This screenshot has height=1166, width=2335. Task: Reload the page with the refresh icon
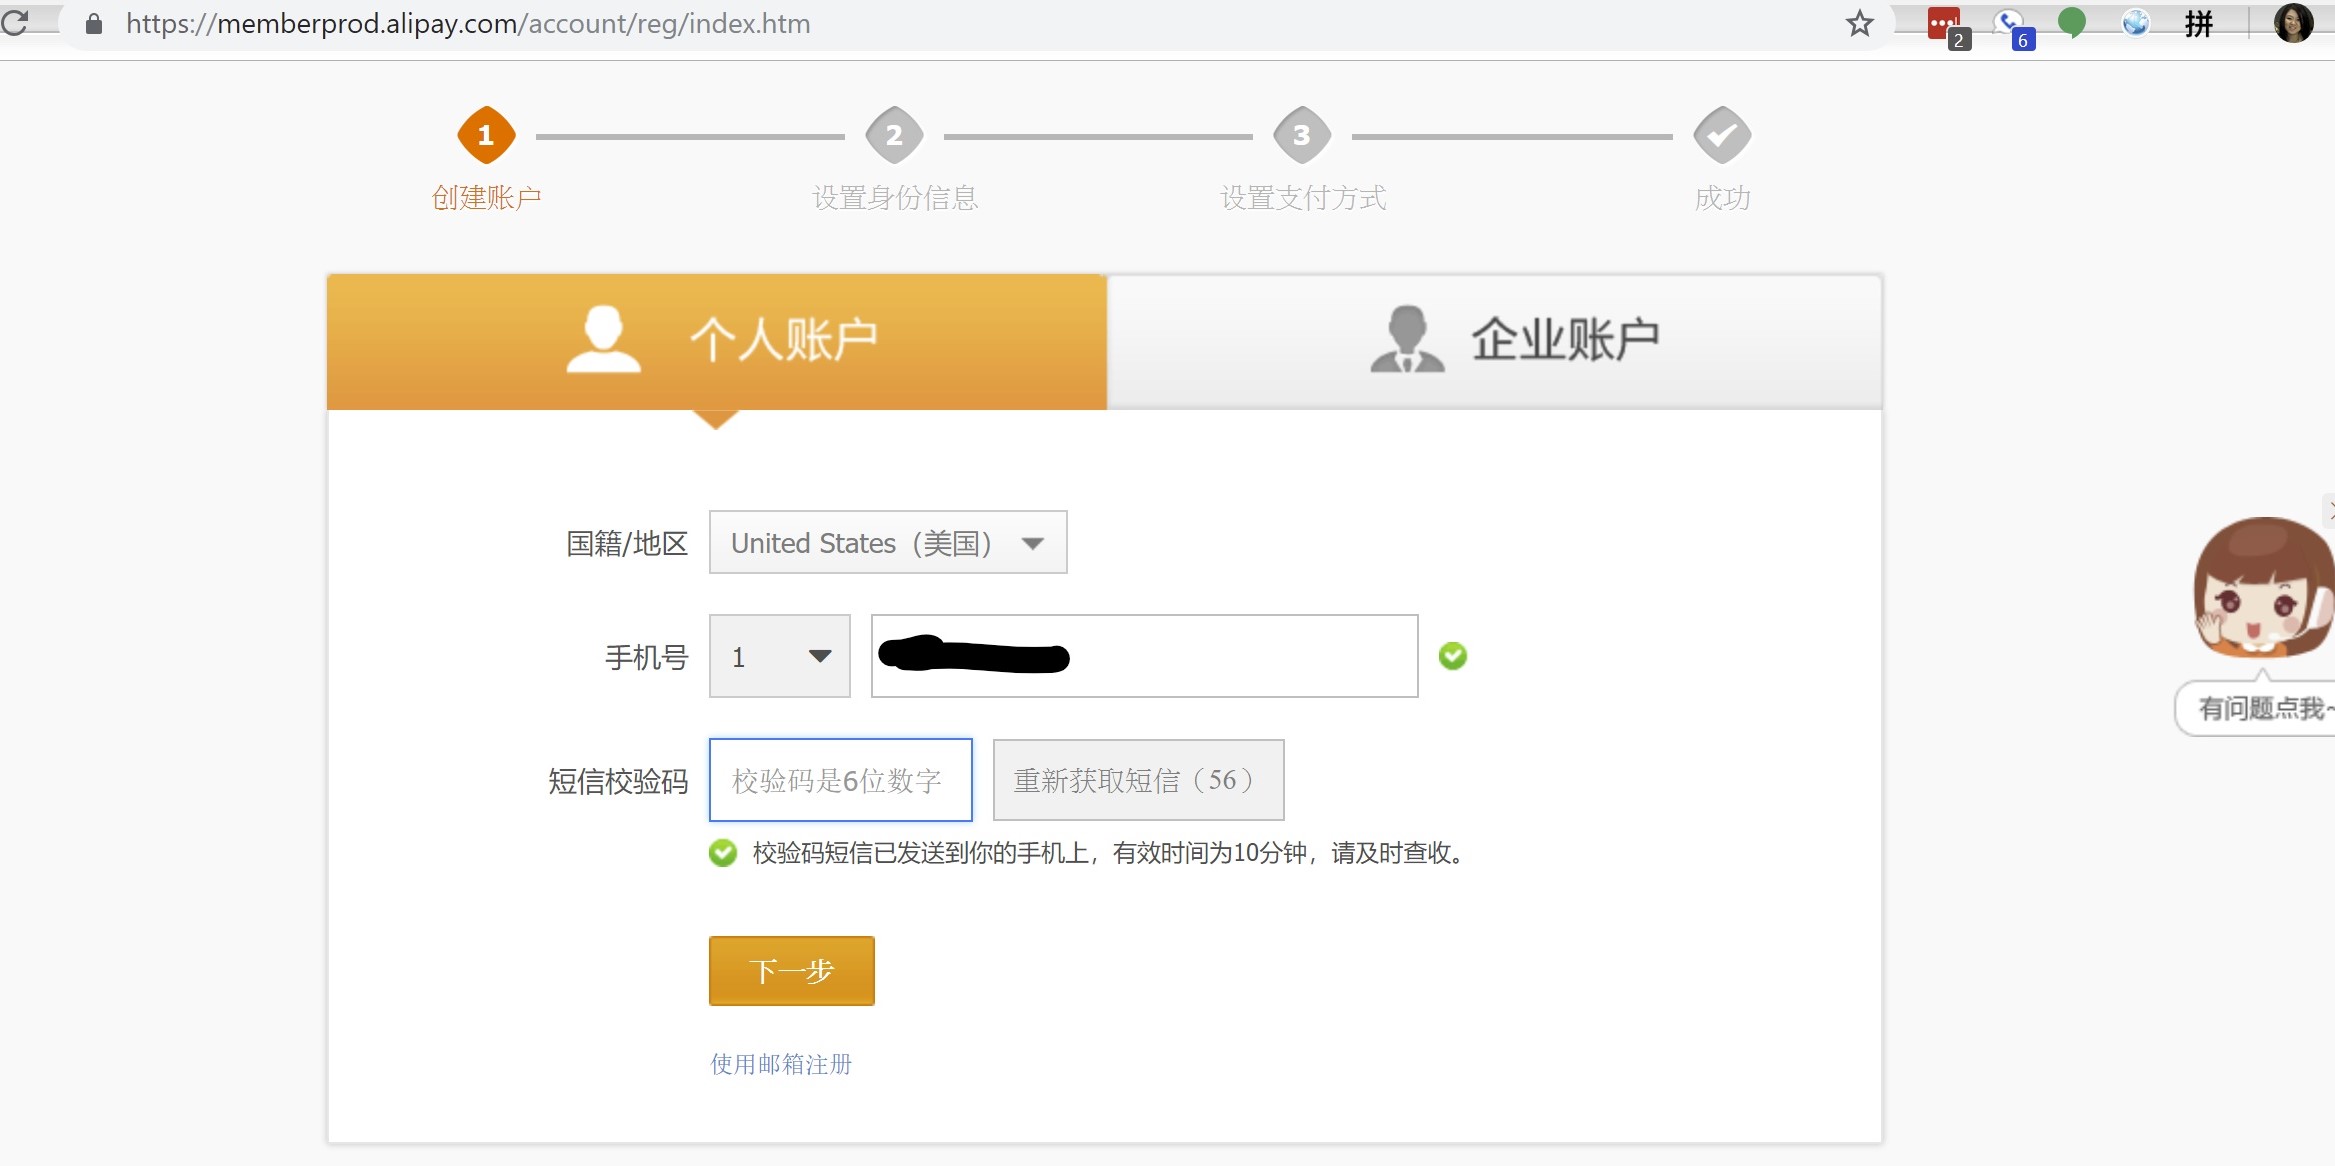coord(15,21)
